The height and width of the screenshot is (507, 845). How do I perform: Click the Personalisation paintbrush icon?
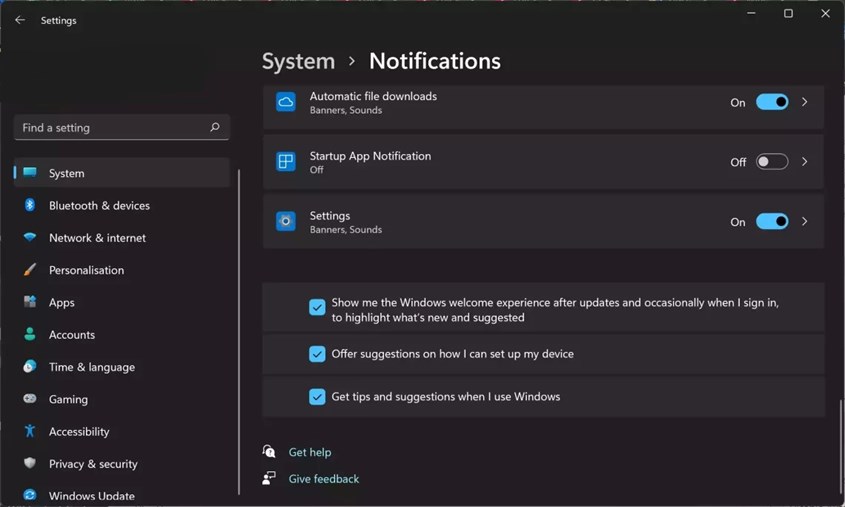pos(30,269)
